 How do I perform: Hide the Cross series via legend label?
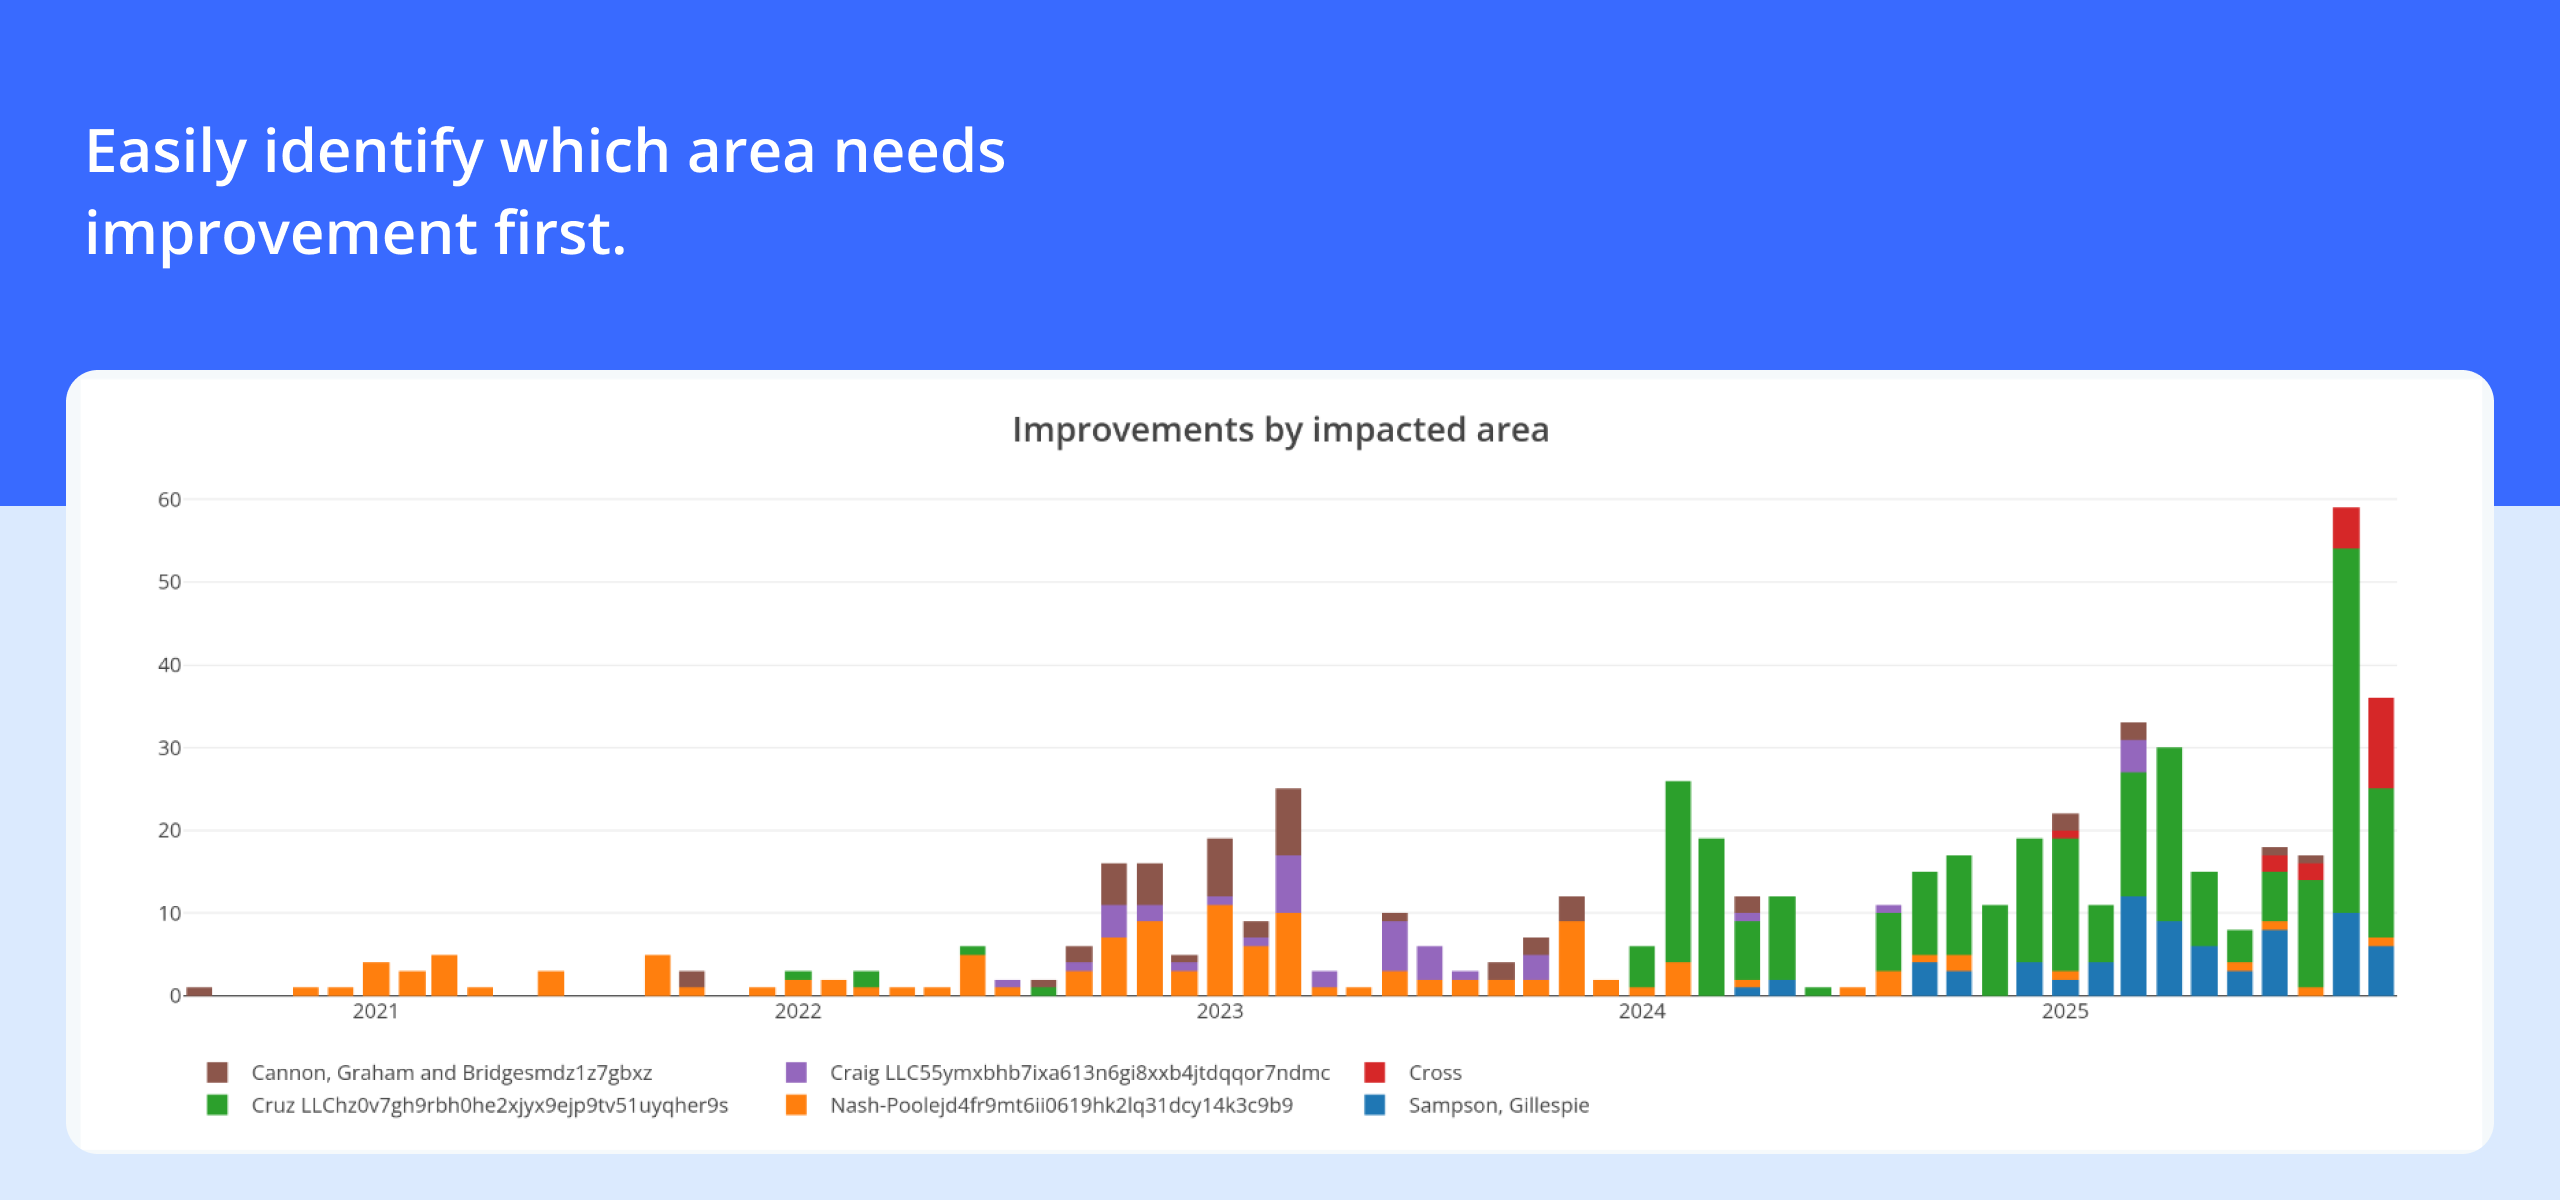point(1435,1072)
